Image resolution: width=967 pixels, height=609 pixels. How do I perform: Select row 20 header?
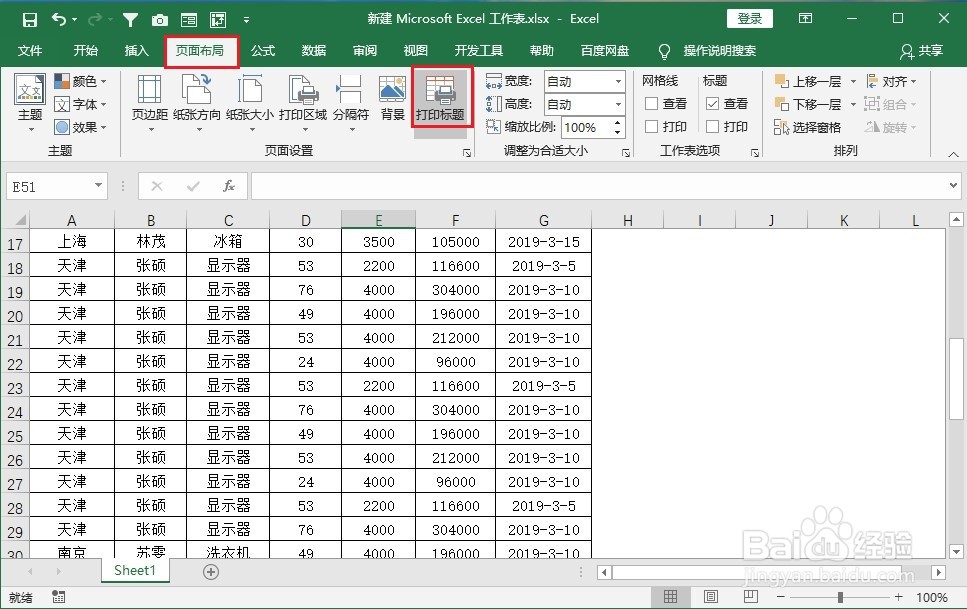15,315
